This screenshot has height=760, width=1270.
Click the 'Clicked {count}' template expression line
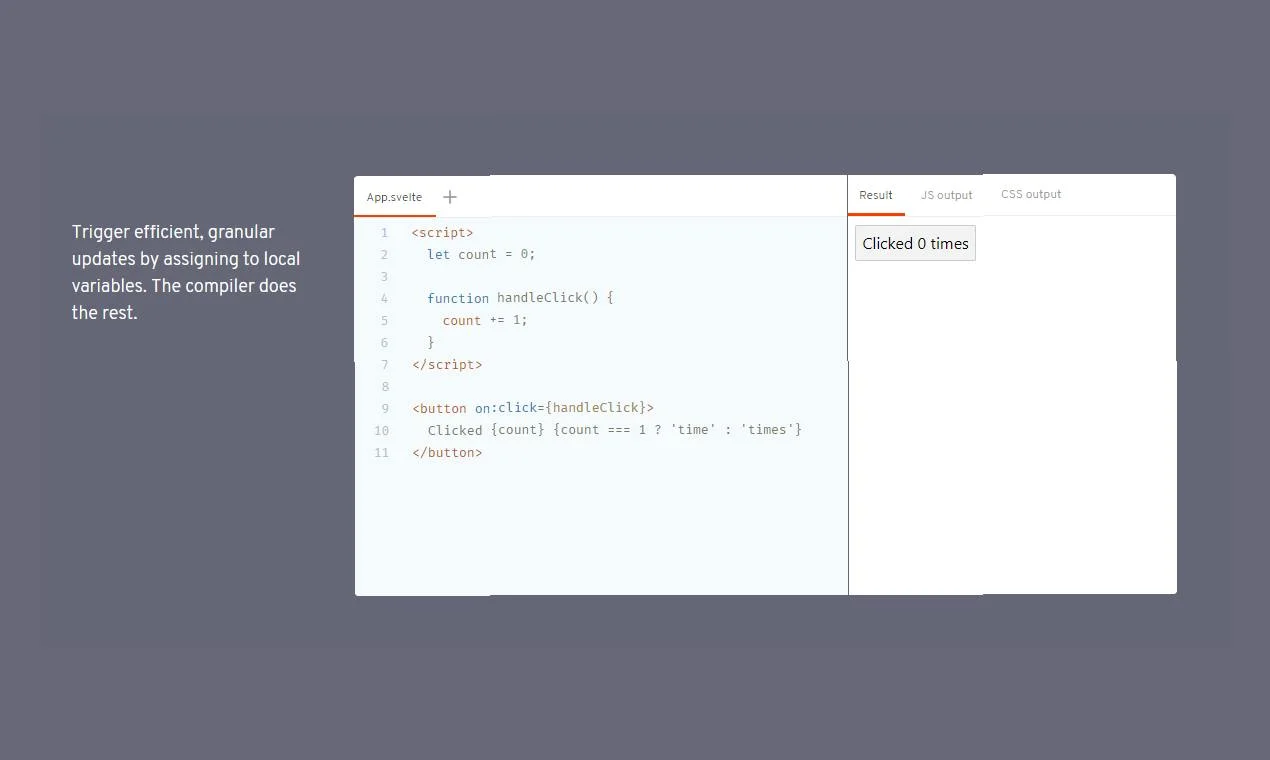pyautogui.click(x=615, y=430)
